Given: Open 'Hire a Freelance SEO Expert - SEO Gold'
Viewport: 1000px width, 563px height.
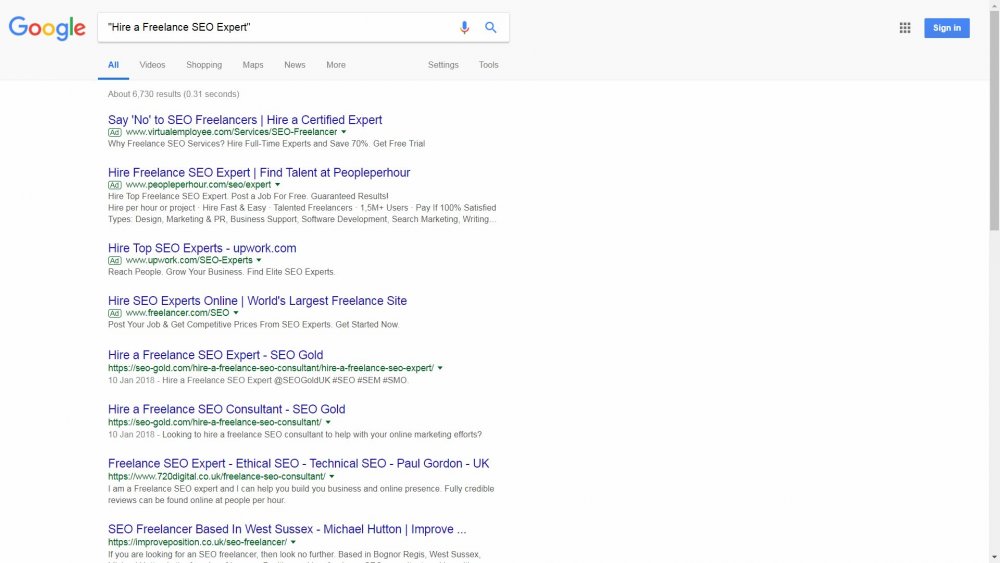Looking at the screenshot, I should point(216,355).
